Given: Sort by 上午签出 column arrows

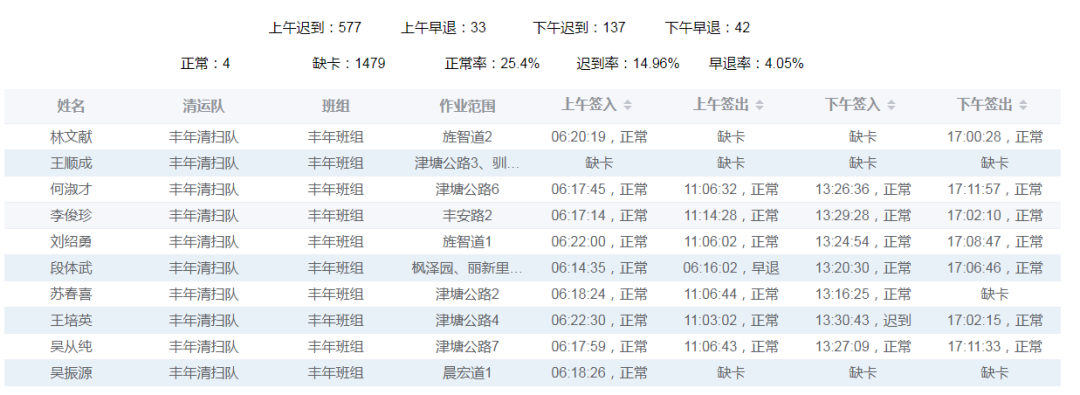Looking at the screenshot, I should 759,105.
